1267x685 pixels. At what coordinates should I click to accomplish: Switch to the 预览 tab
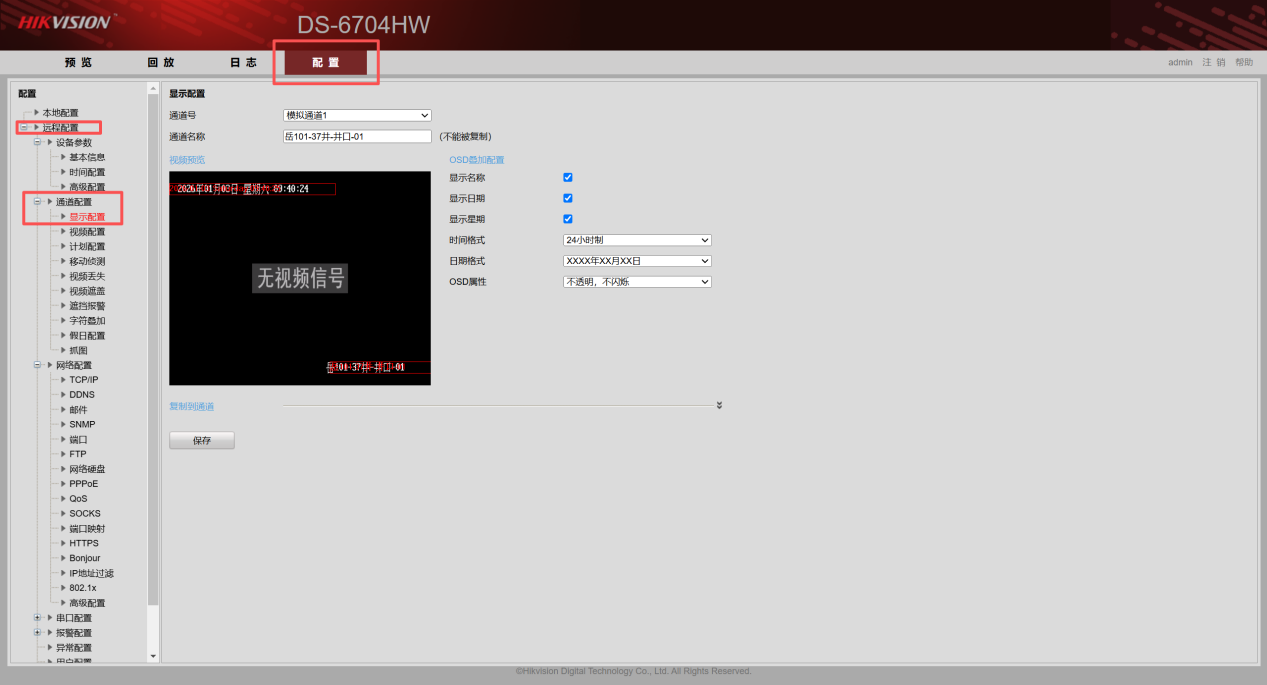[78, 63]
